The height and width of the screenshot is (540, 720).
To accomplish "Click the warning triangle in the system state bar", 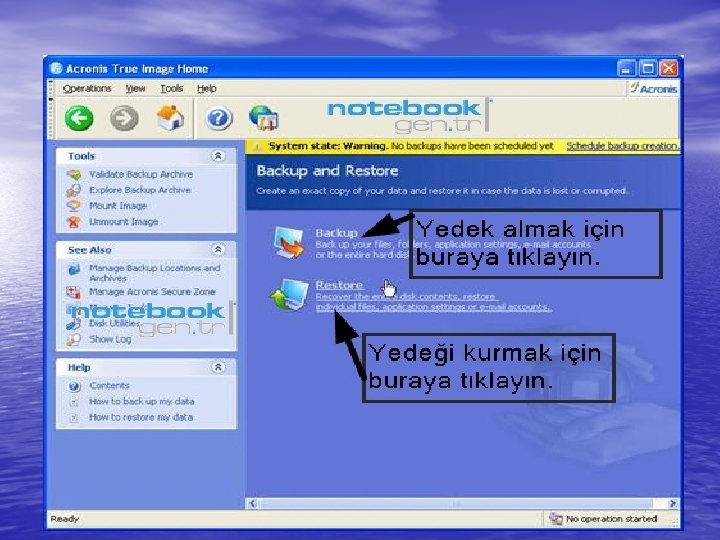I will tap(258, 146).
